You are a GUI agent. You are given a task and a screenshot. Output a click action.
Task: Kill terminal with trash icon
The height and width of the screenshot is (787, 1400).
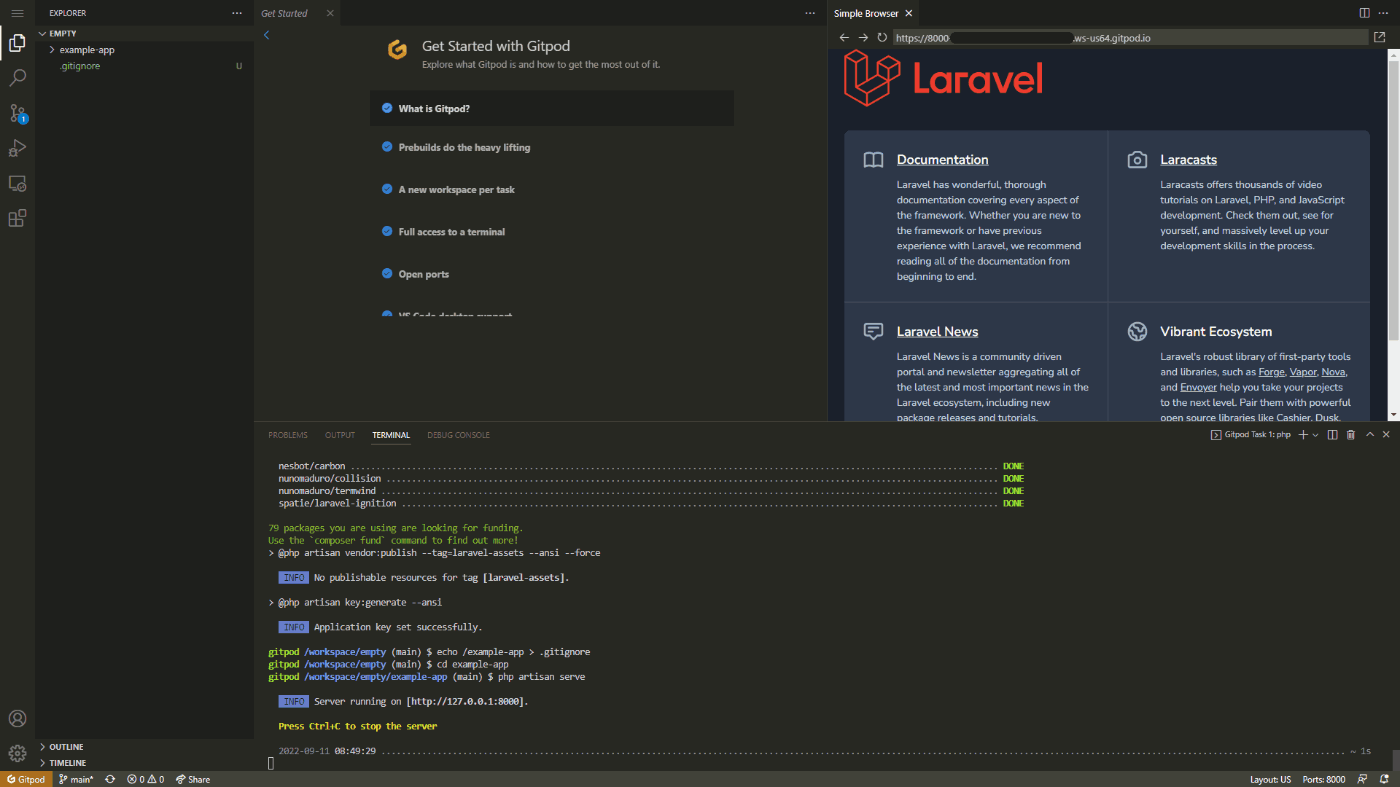click(1351, 435)
